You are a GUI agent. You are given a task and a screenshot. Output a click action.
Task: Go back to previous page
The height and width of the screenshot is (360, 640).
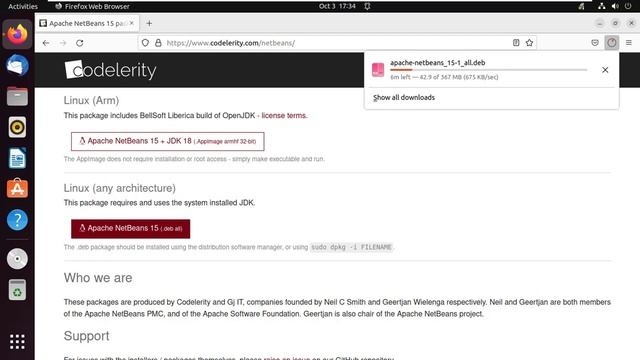(46, 43)
